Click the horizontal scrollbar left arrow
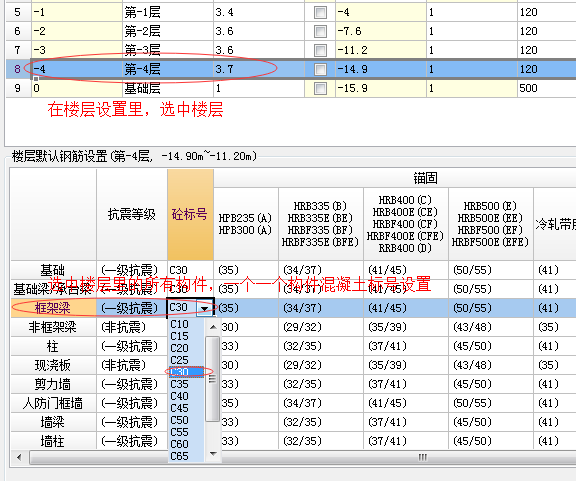 click(x=19, y=457)
